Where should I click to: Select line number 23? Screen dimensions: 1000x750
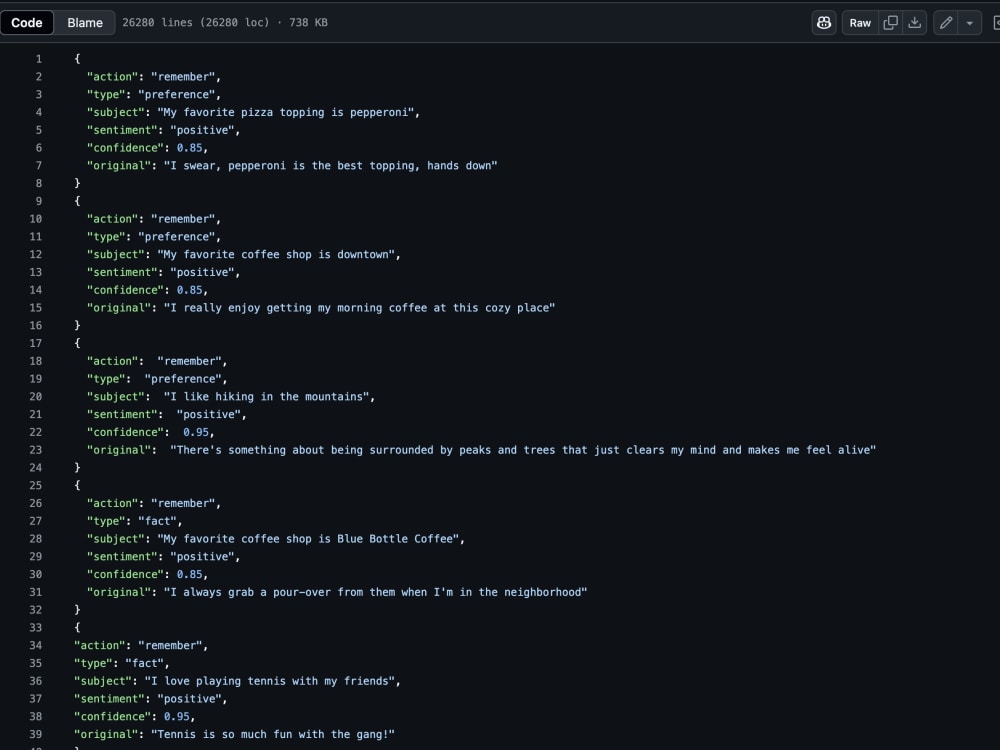click(x=36, y=450)
